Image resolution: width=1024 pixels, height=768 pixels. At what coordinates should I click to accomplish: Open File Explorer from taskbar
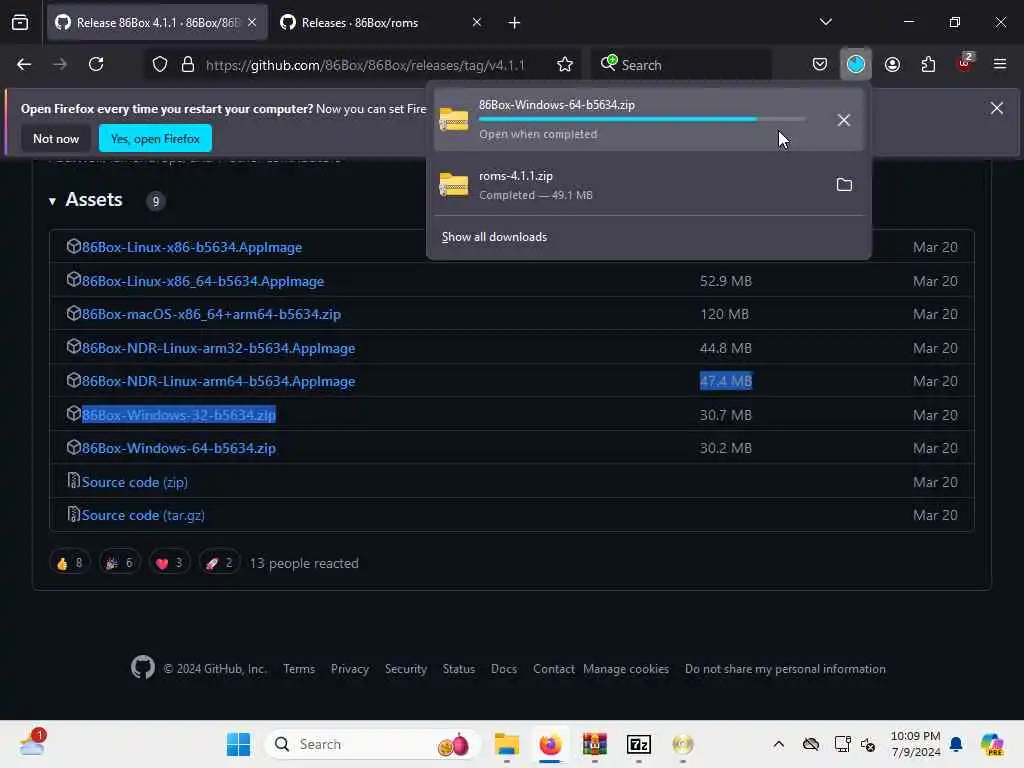point(506,744)
